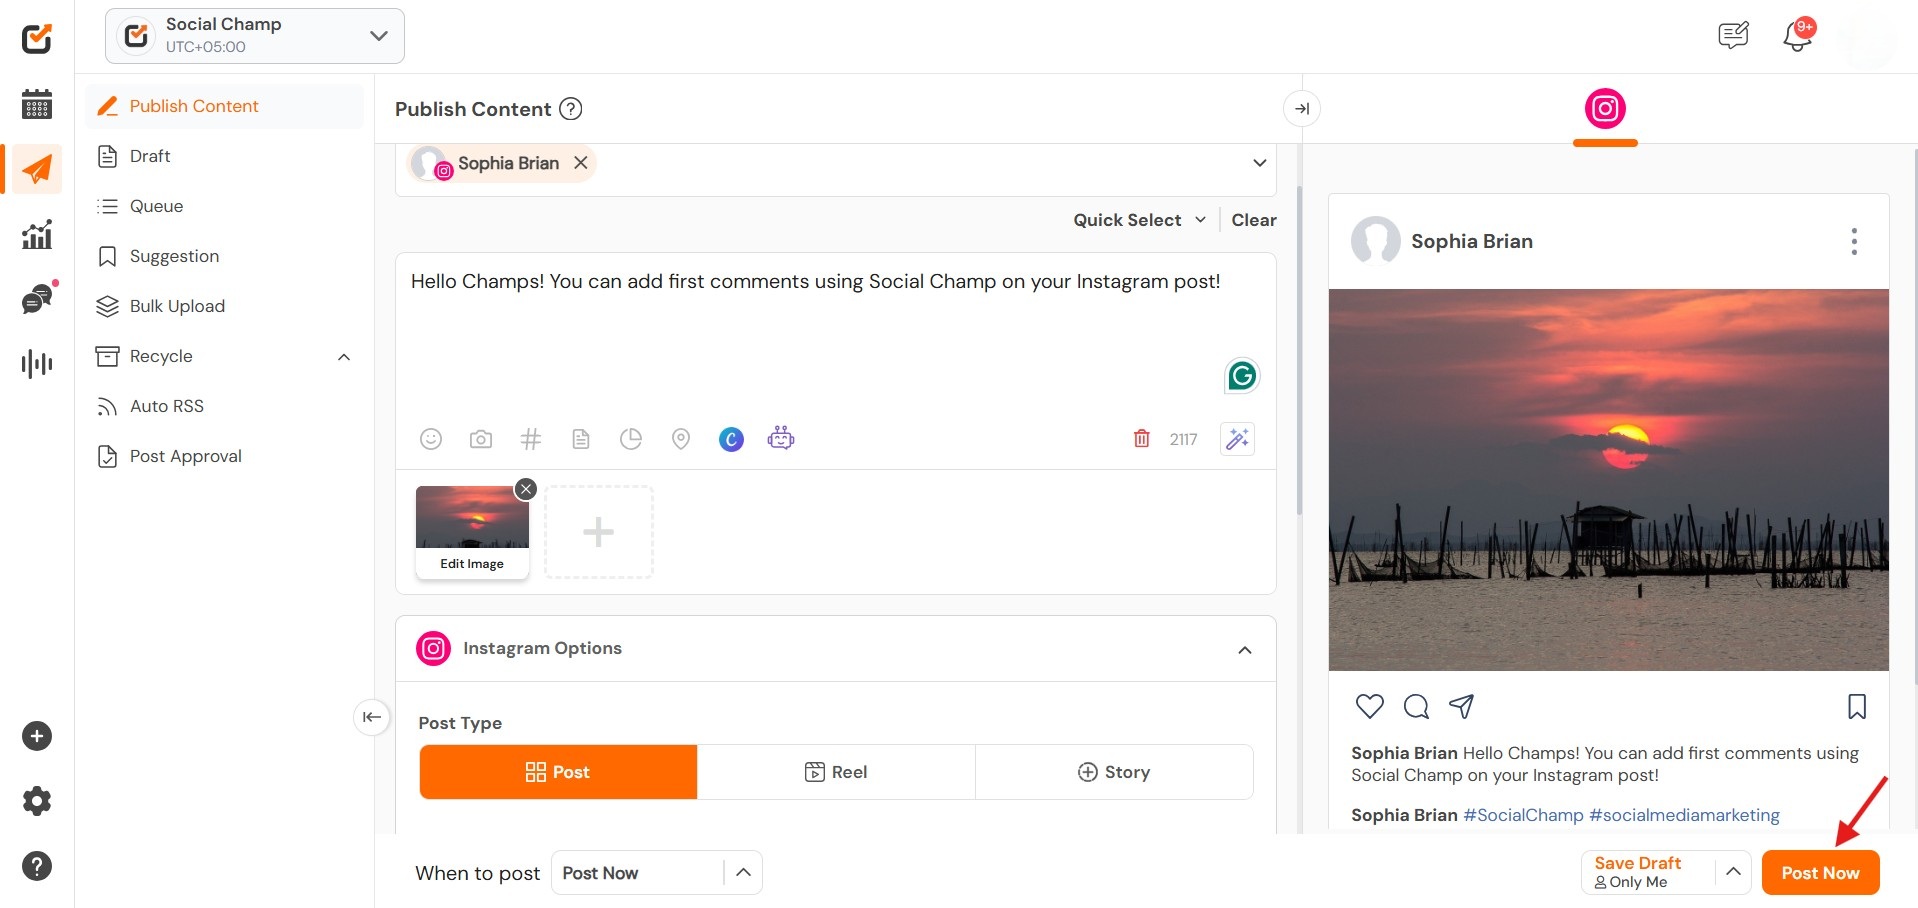Image resolution: width=1918 pixels, height=908 pixels.
Task: Open the calendar in left sidebar
Action: click(x=37, y=104)
